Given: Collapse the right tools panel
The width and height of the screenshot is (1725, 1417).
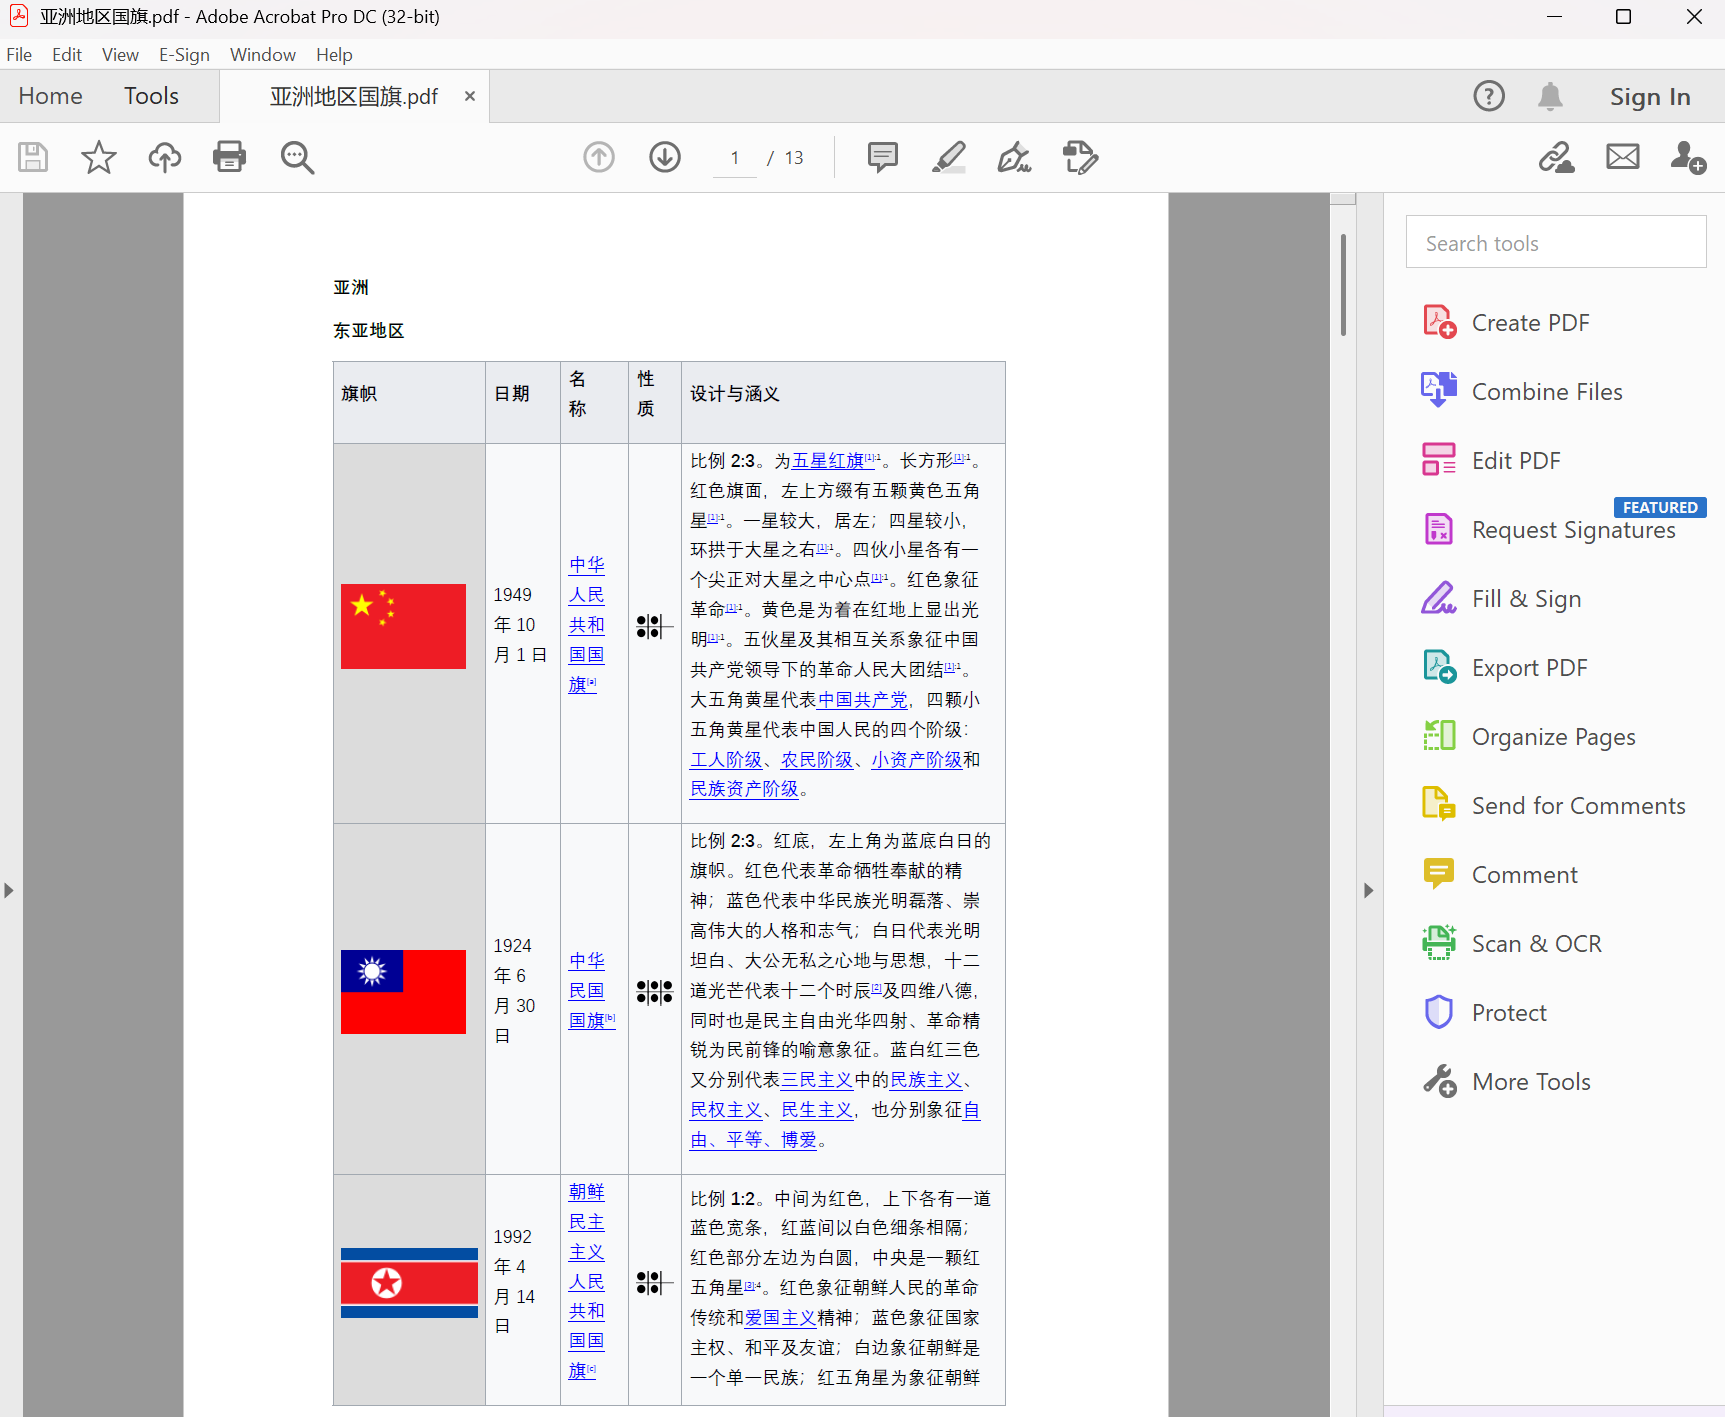Looking at the screenshot, I should [x=1369, y=891].
